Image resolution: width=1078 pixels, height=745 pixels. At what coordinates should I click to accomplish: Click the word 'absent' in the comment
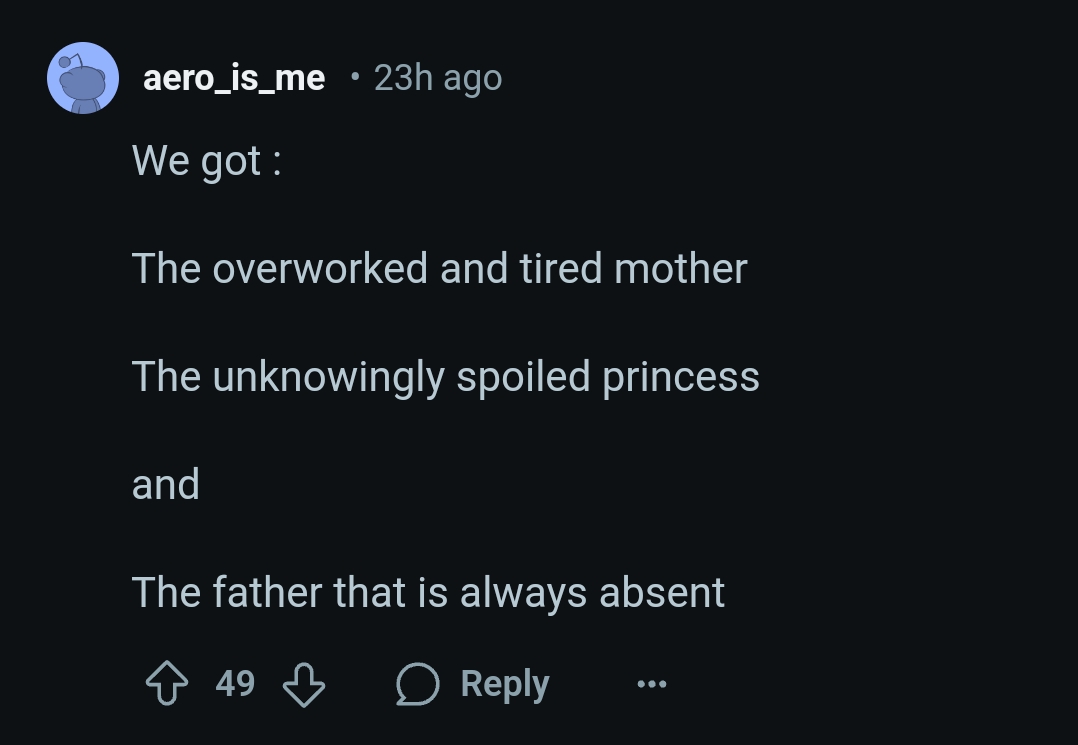click(662, 592)
